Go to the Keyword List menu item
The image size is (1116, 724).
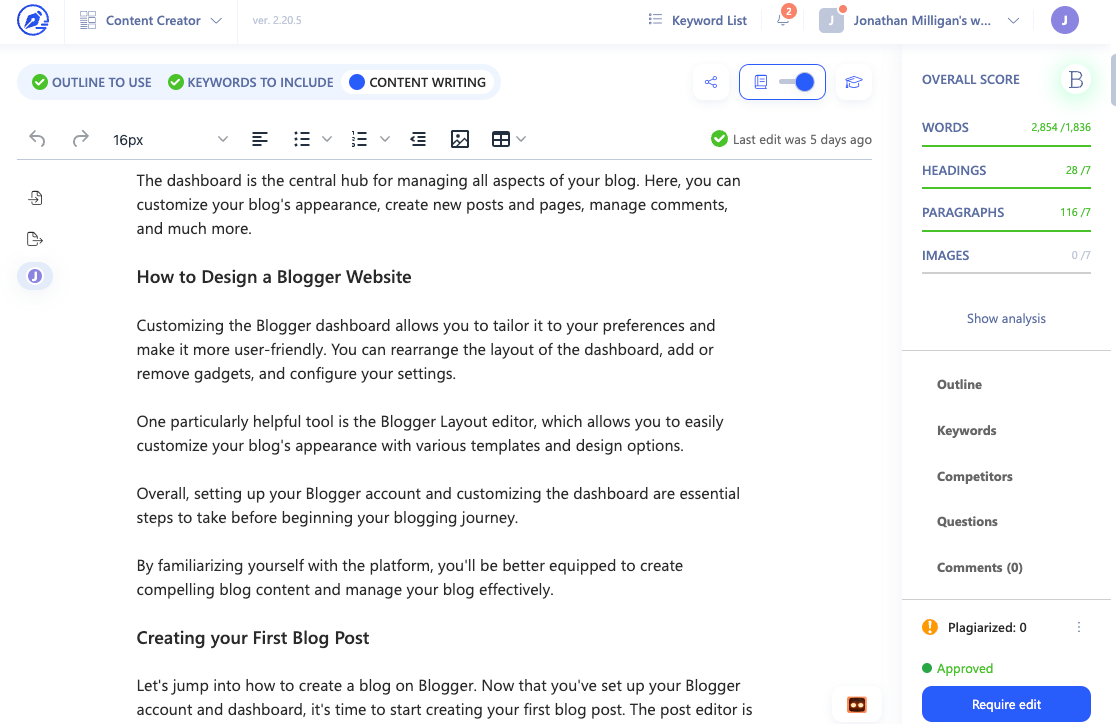pos(697,20)
